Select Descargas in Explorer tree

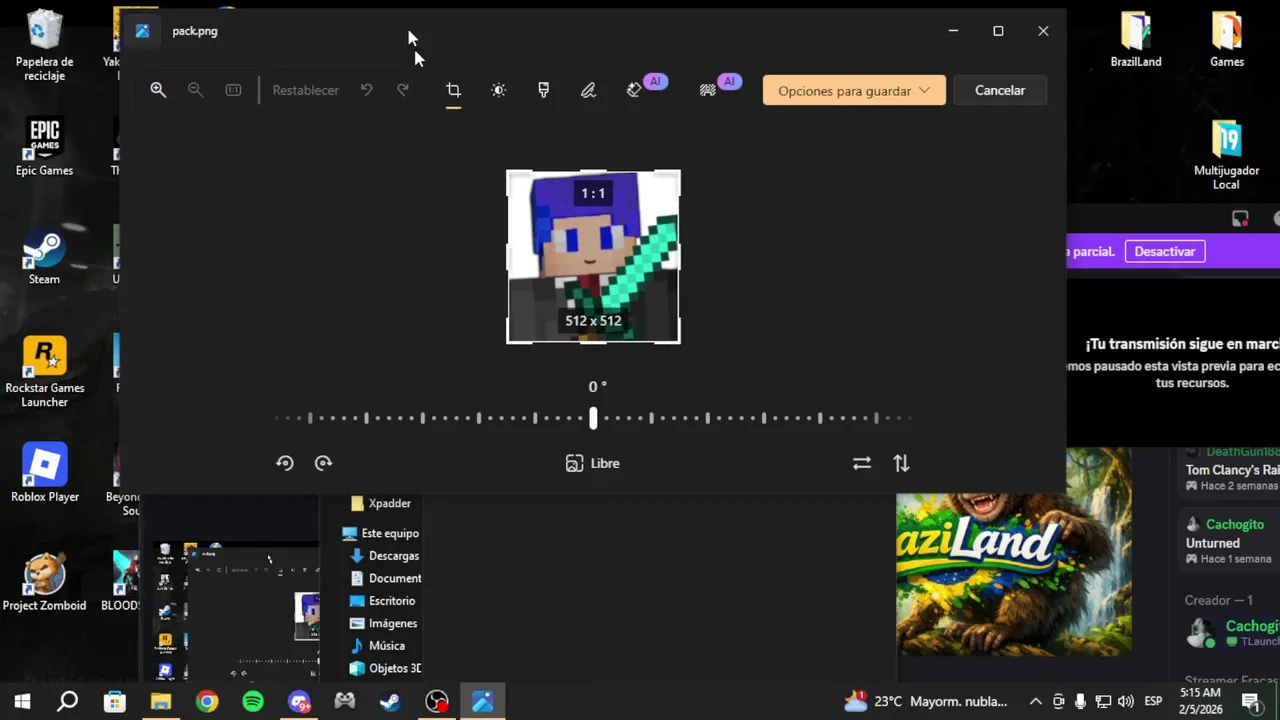click(x=384, y=556)
